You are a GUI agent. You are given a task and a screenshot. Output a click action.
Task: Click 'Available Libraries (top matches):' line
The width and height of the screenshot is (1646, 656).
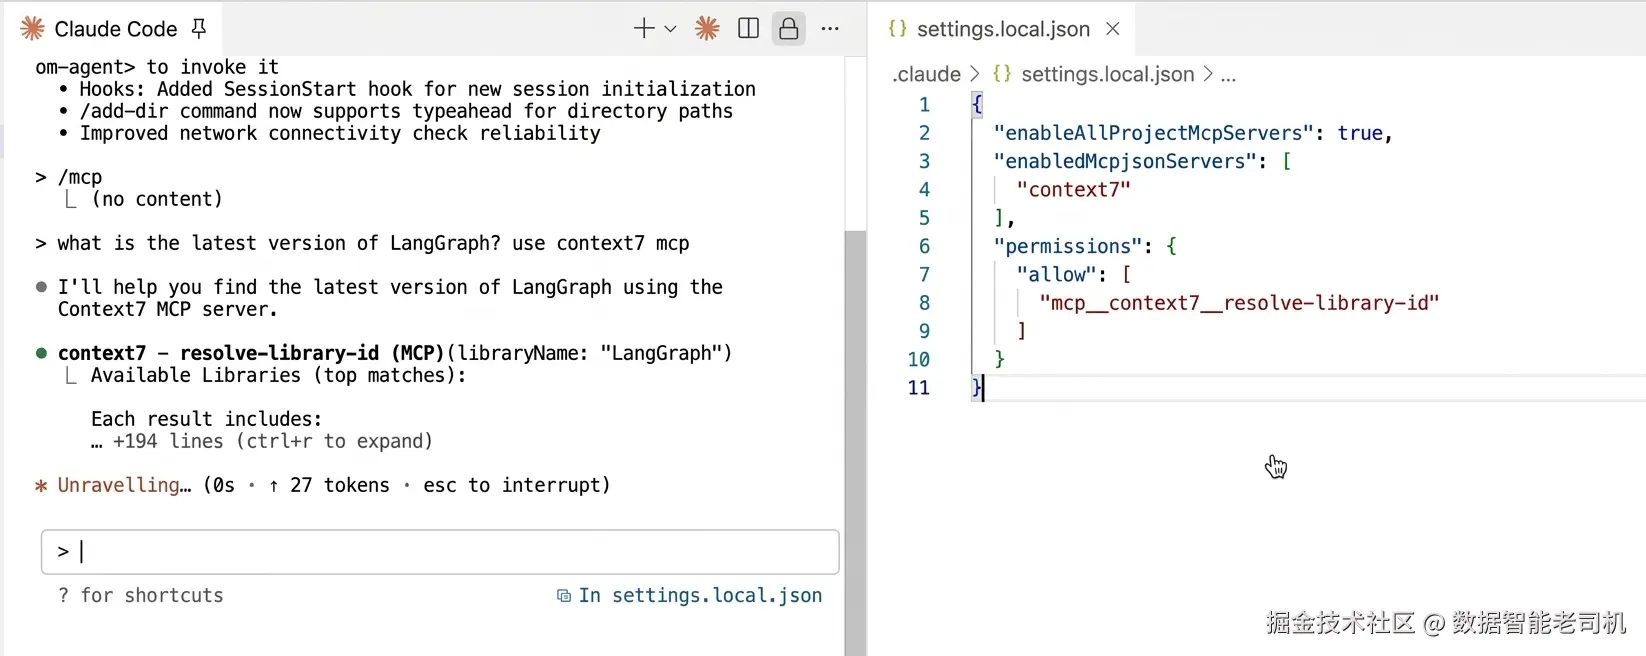pyautogui.click(x=278, y=375)
